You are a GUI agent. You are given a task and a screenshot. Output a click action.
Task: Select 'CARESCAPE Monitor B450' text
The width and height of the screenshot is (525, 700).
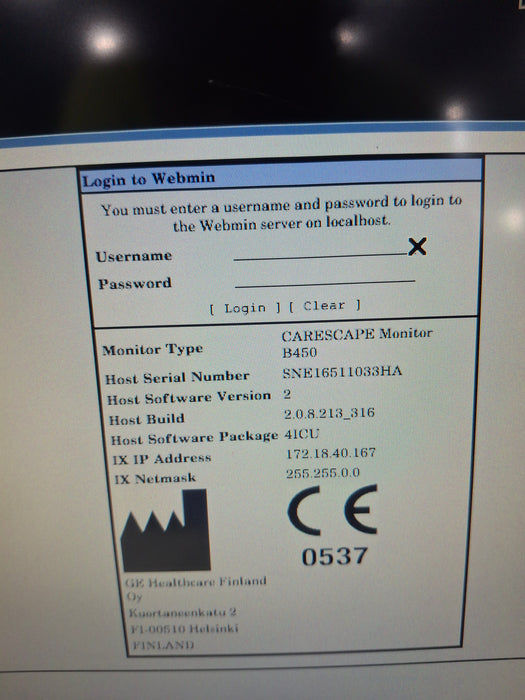[357, 342]
